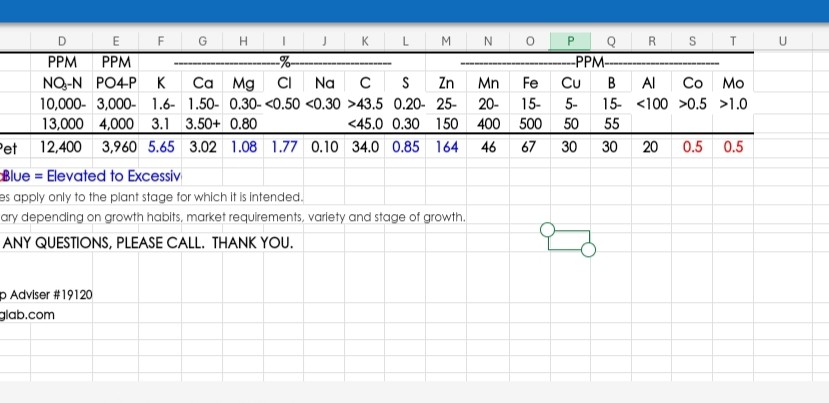The height and width of the screenshot is (403, 829).
Task: Click the 'Blue = Elevated to Excessive' cell
Action: pyautogui.click(x=75, y=176)
